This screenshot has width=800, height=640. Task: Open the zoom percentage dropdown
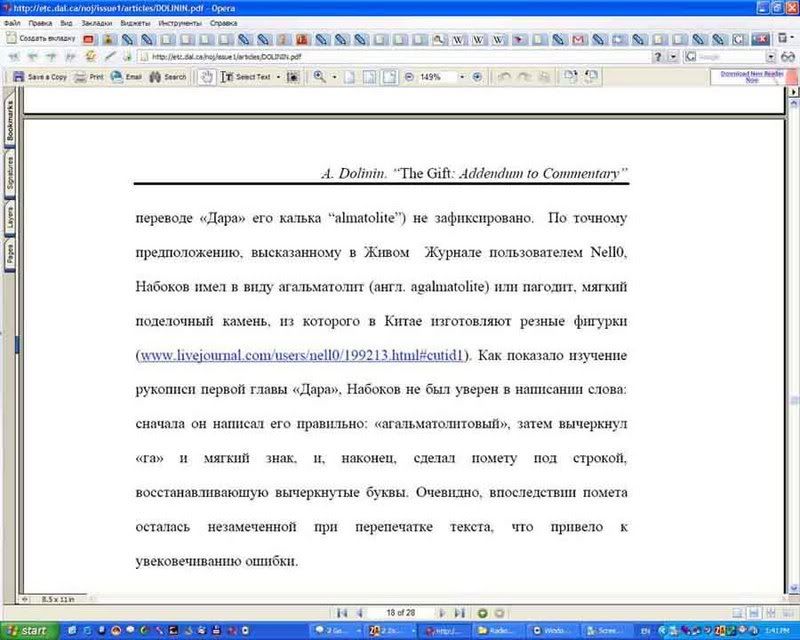461,77
